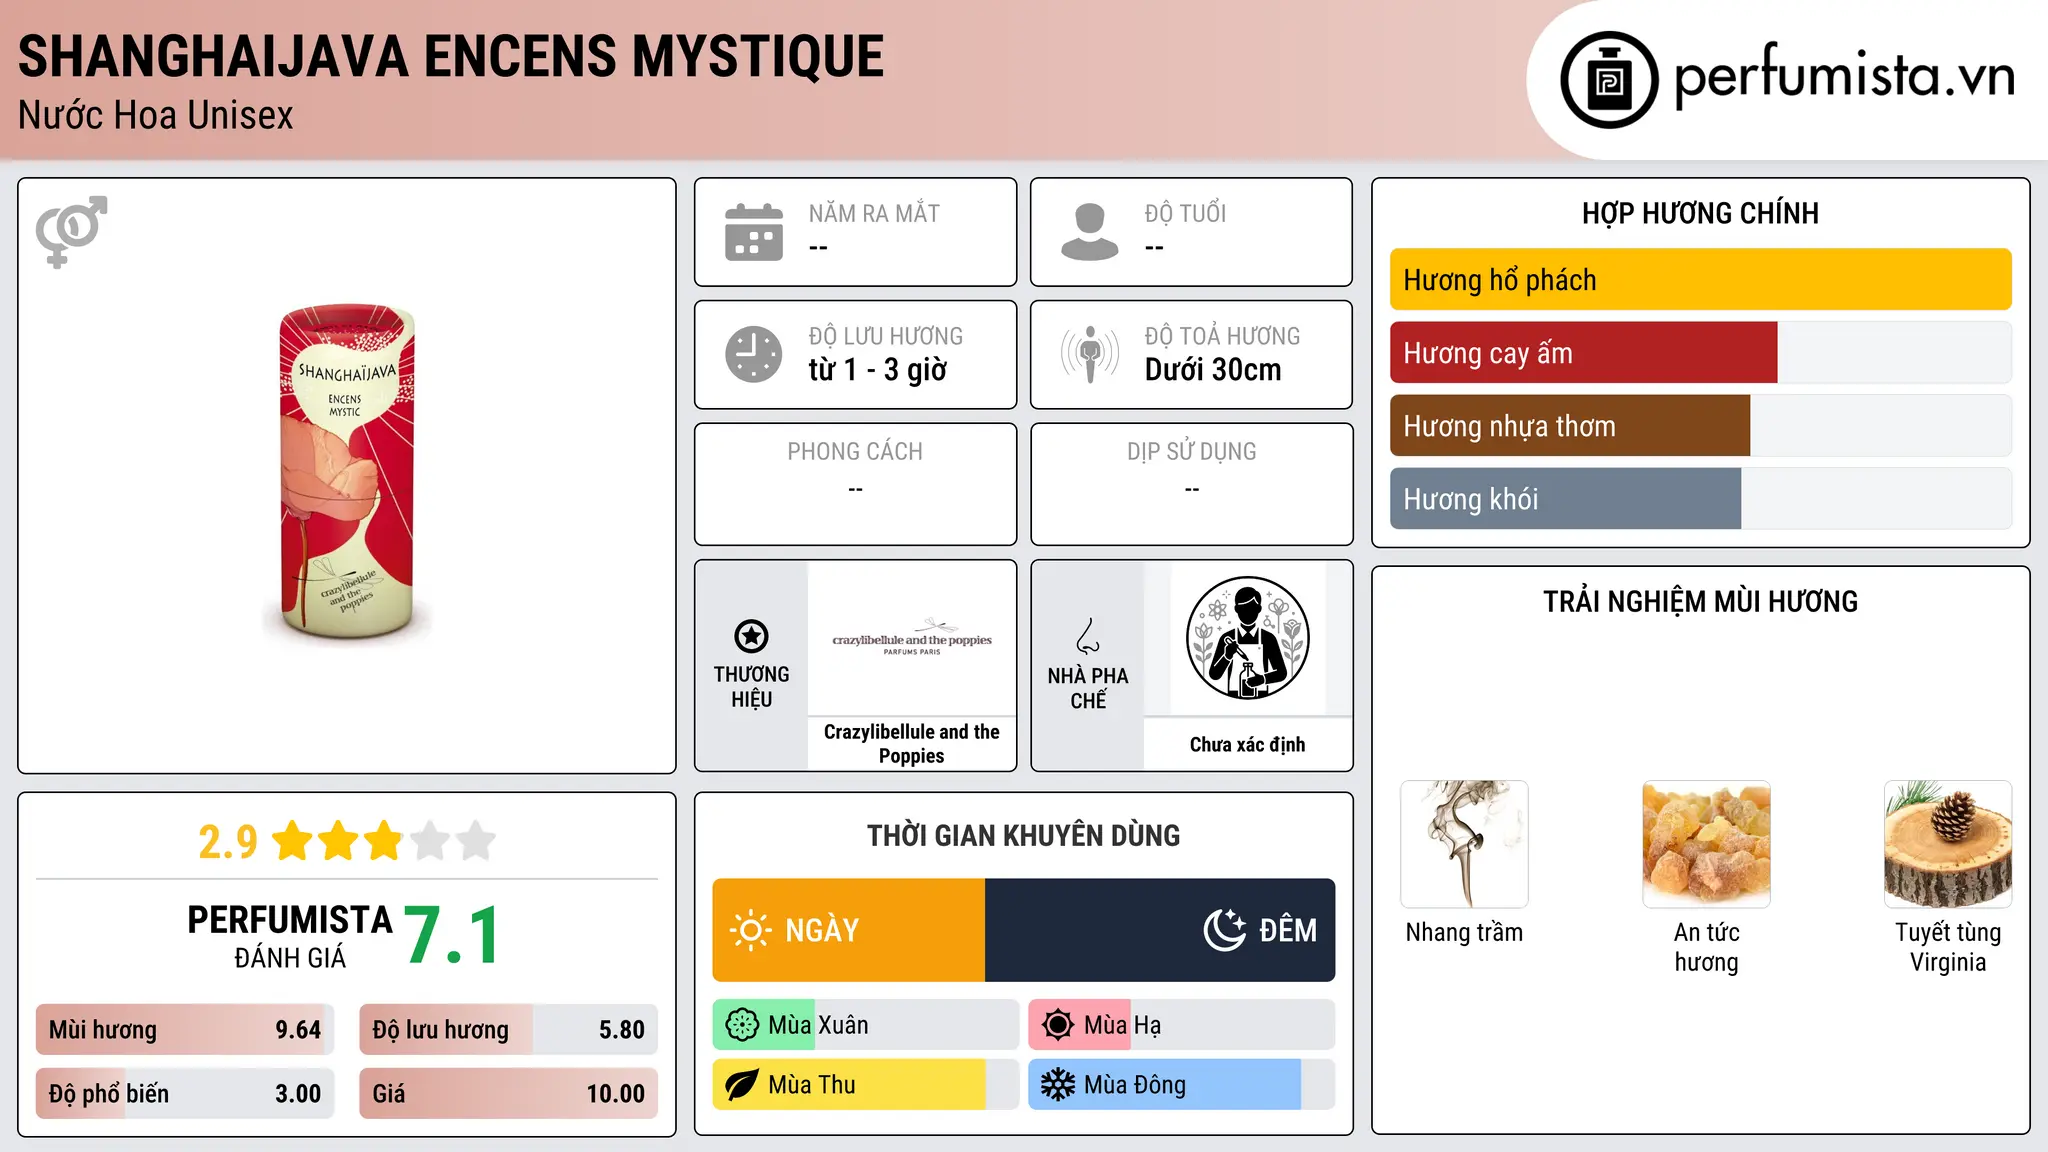Click the THƯƠNG HIỆU label

tap(751, 686)
